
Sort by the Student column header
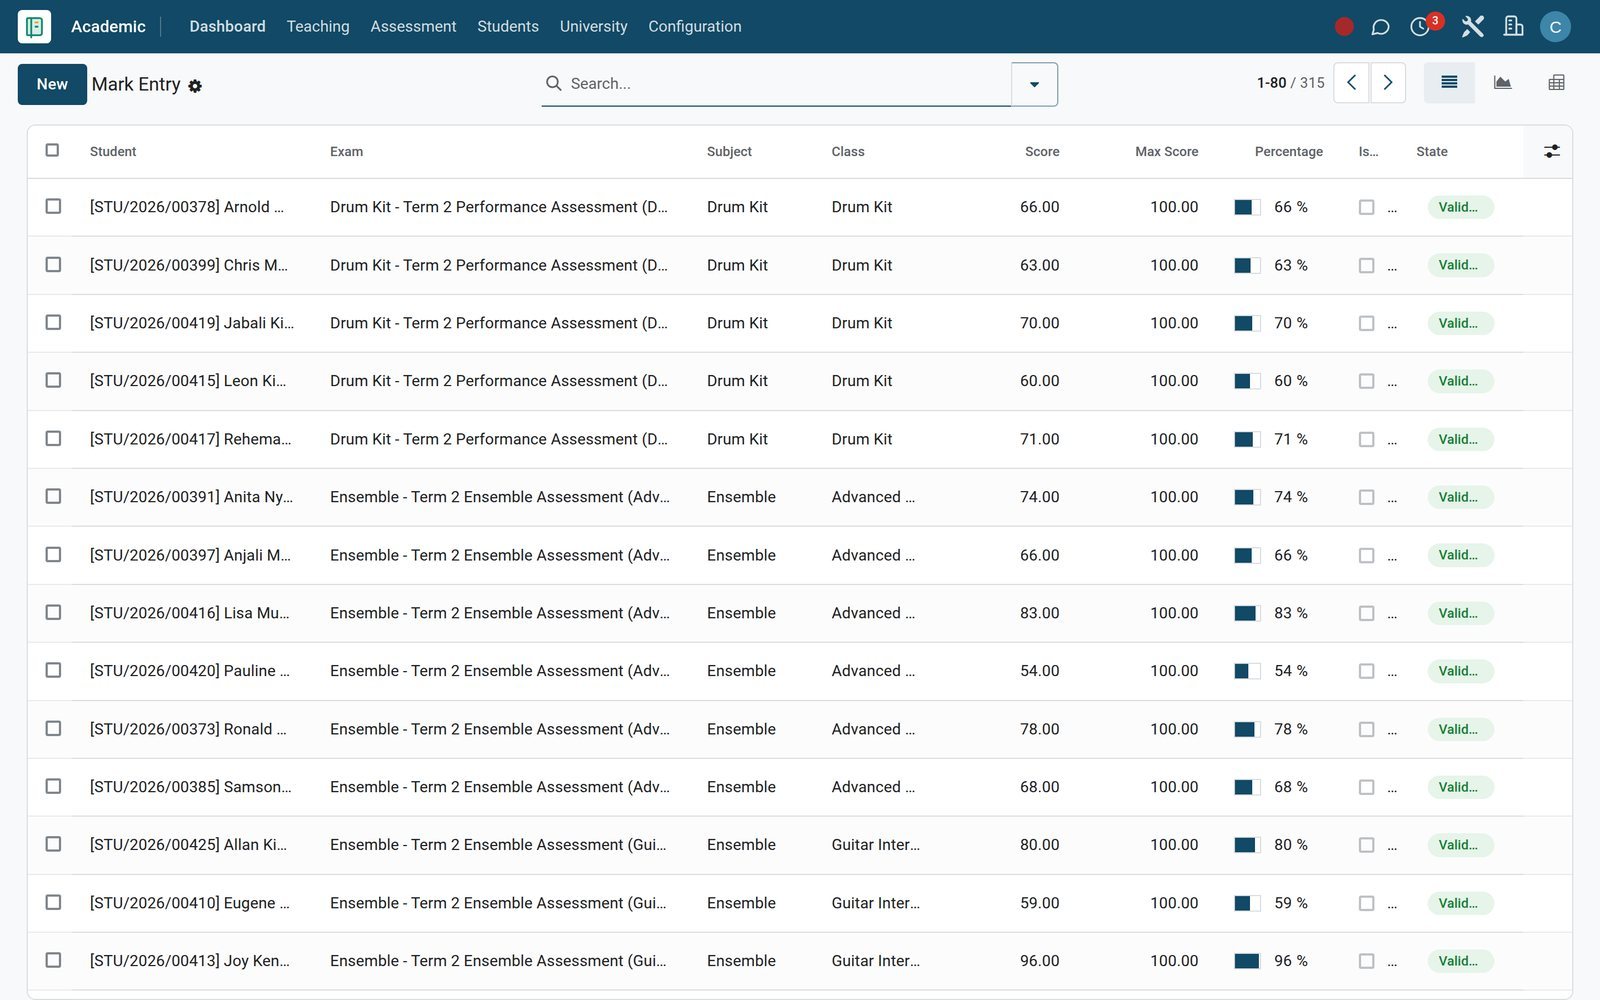(113, 152)
